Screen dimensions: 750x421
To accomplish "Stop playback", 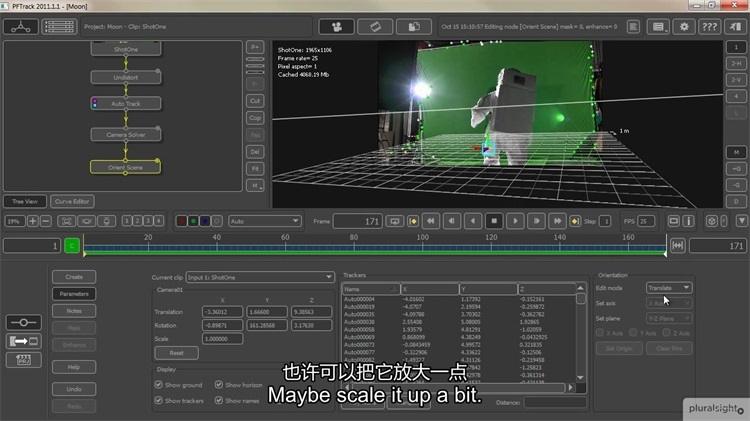I will (494, 221).
